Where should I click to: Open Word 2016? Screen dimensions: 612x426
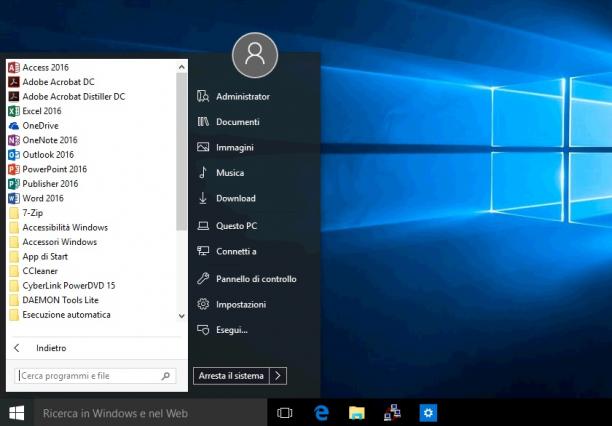click(36, 198)
